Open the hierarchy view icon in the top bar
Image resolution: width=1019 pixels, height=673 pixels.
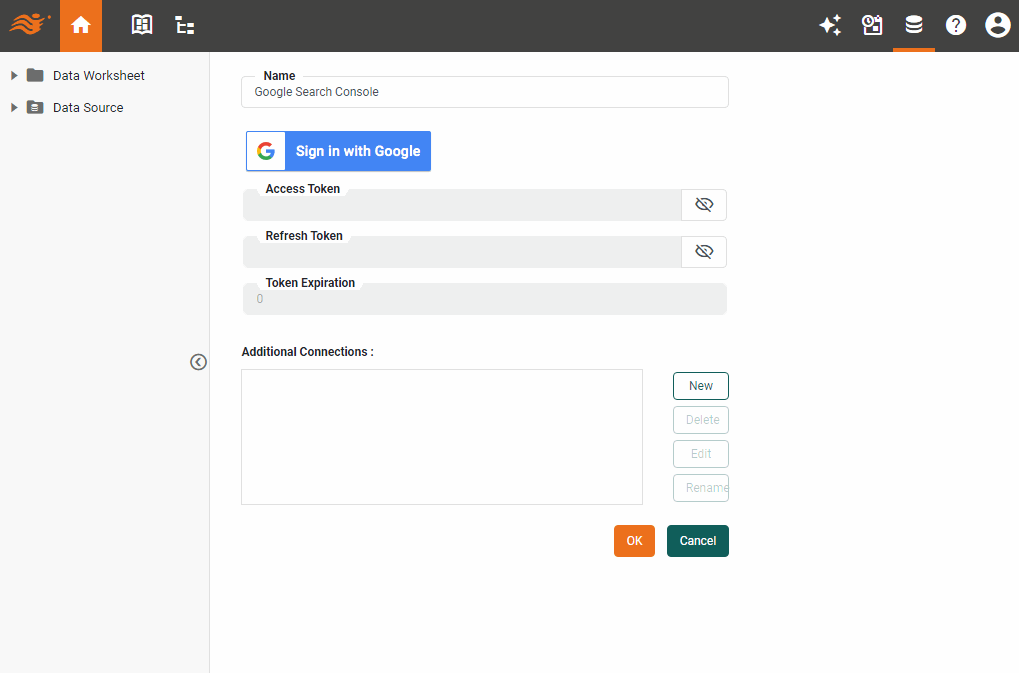click(184, 25)
